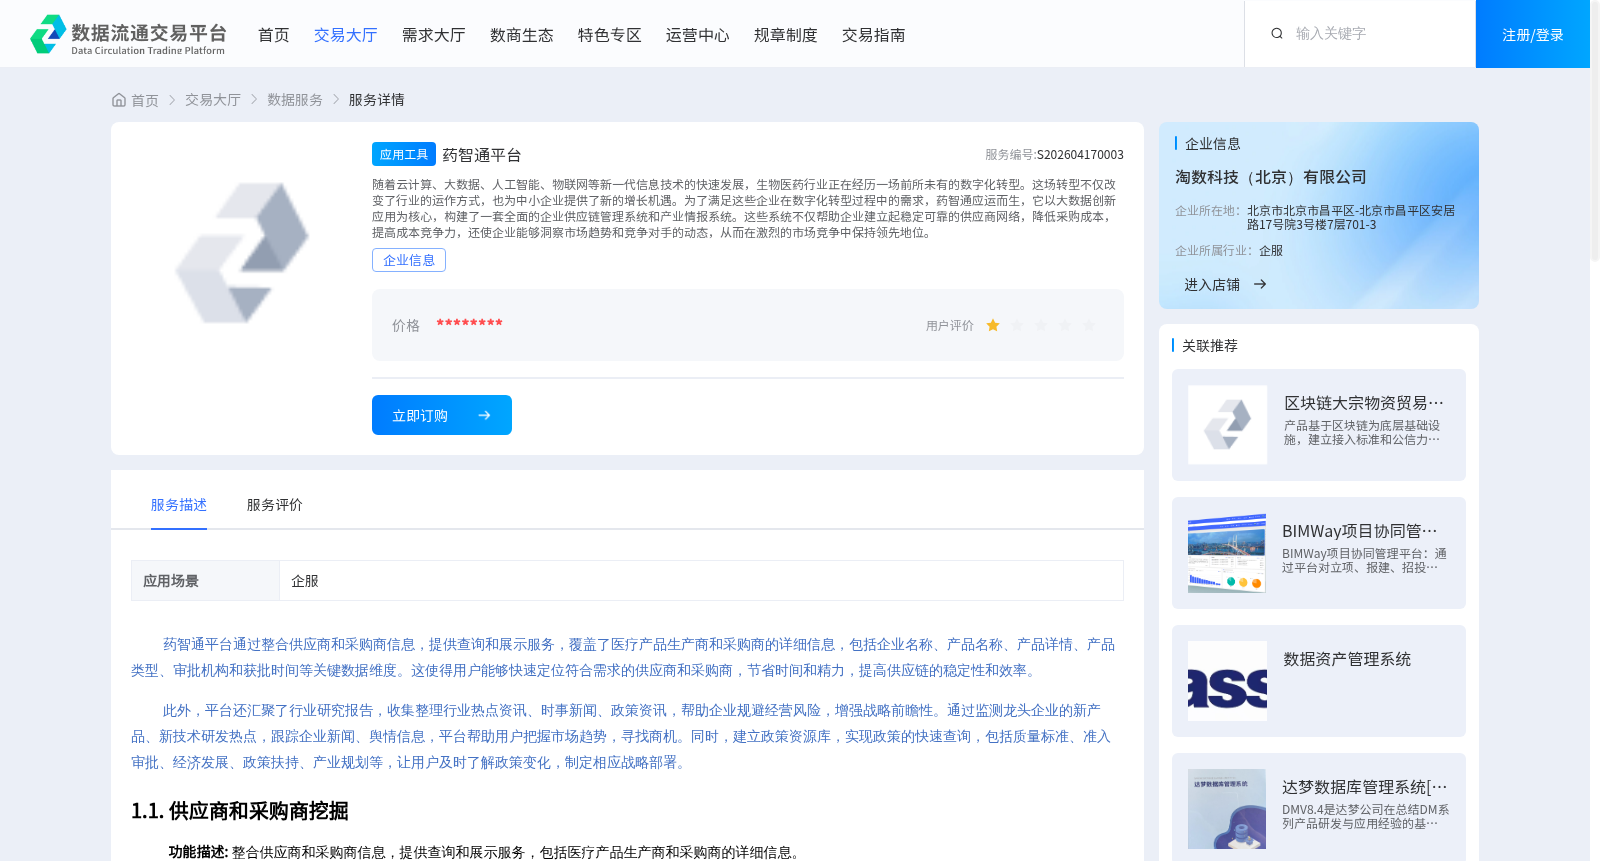
Task: Open the 规章制度 nav menu item
Action: (x=786, y=35)
